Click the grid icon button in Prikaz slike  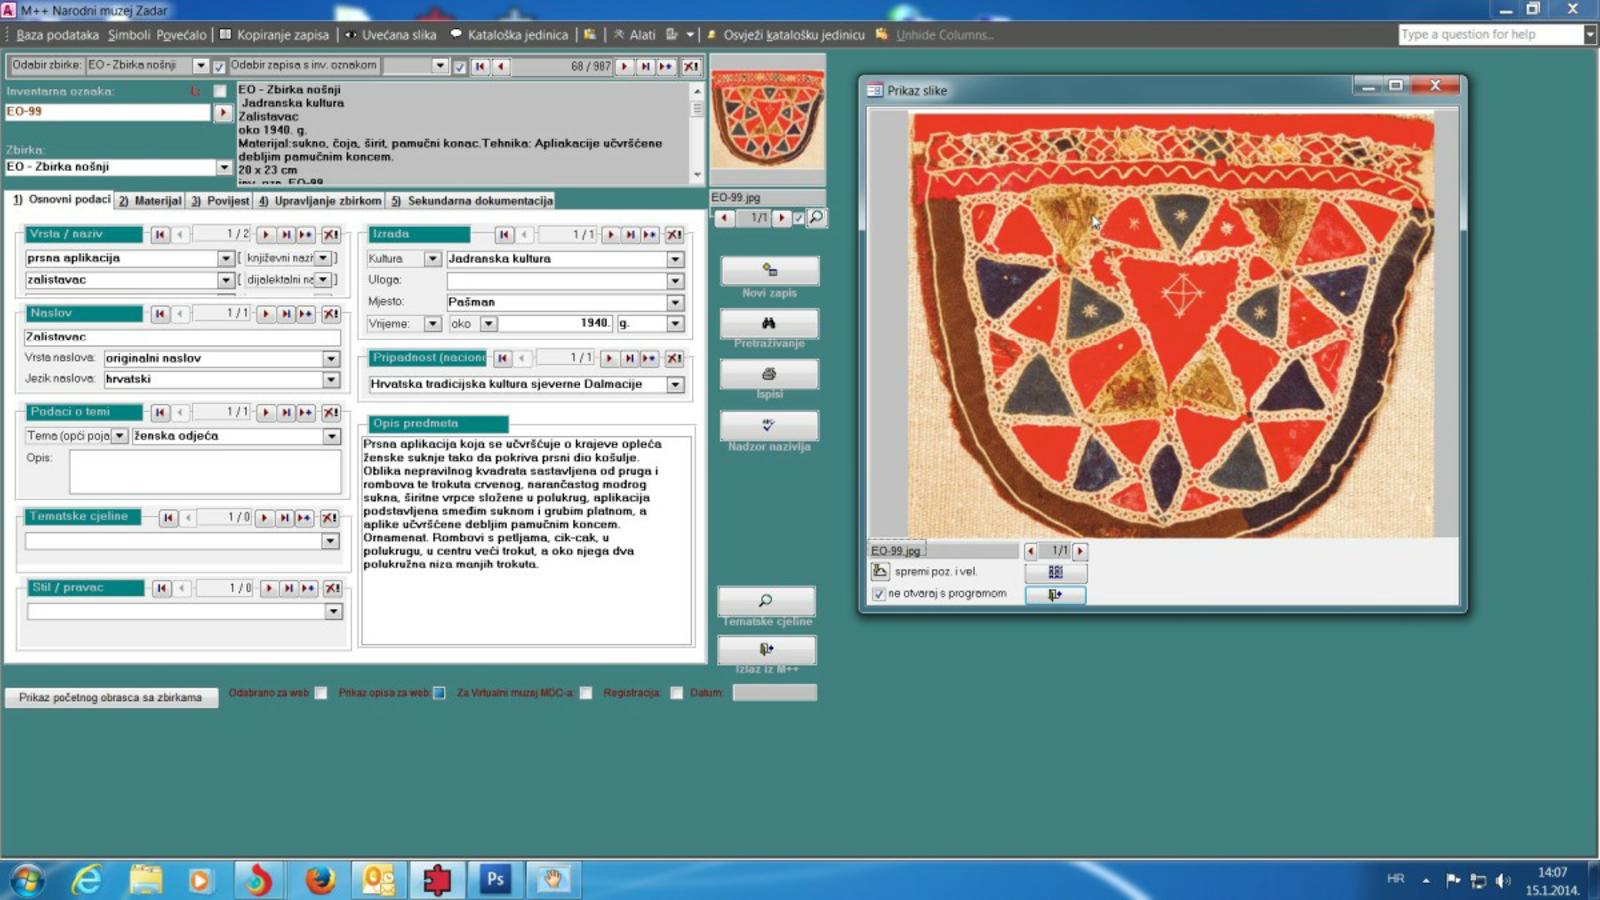tap(1055, 572)
